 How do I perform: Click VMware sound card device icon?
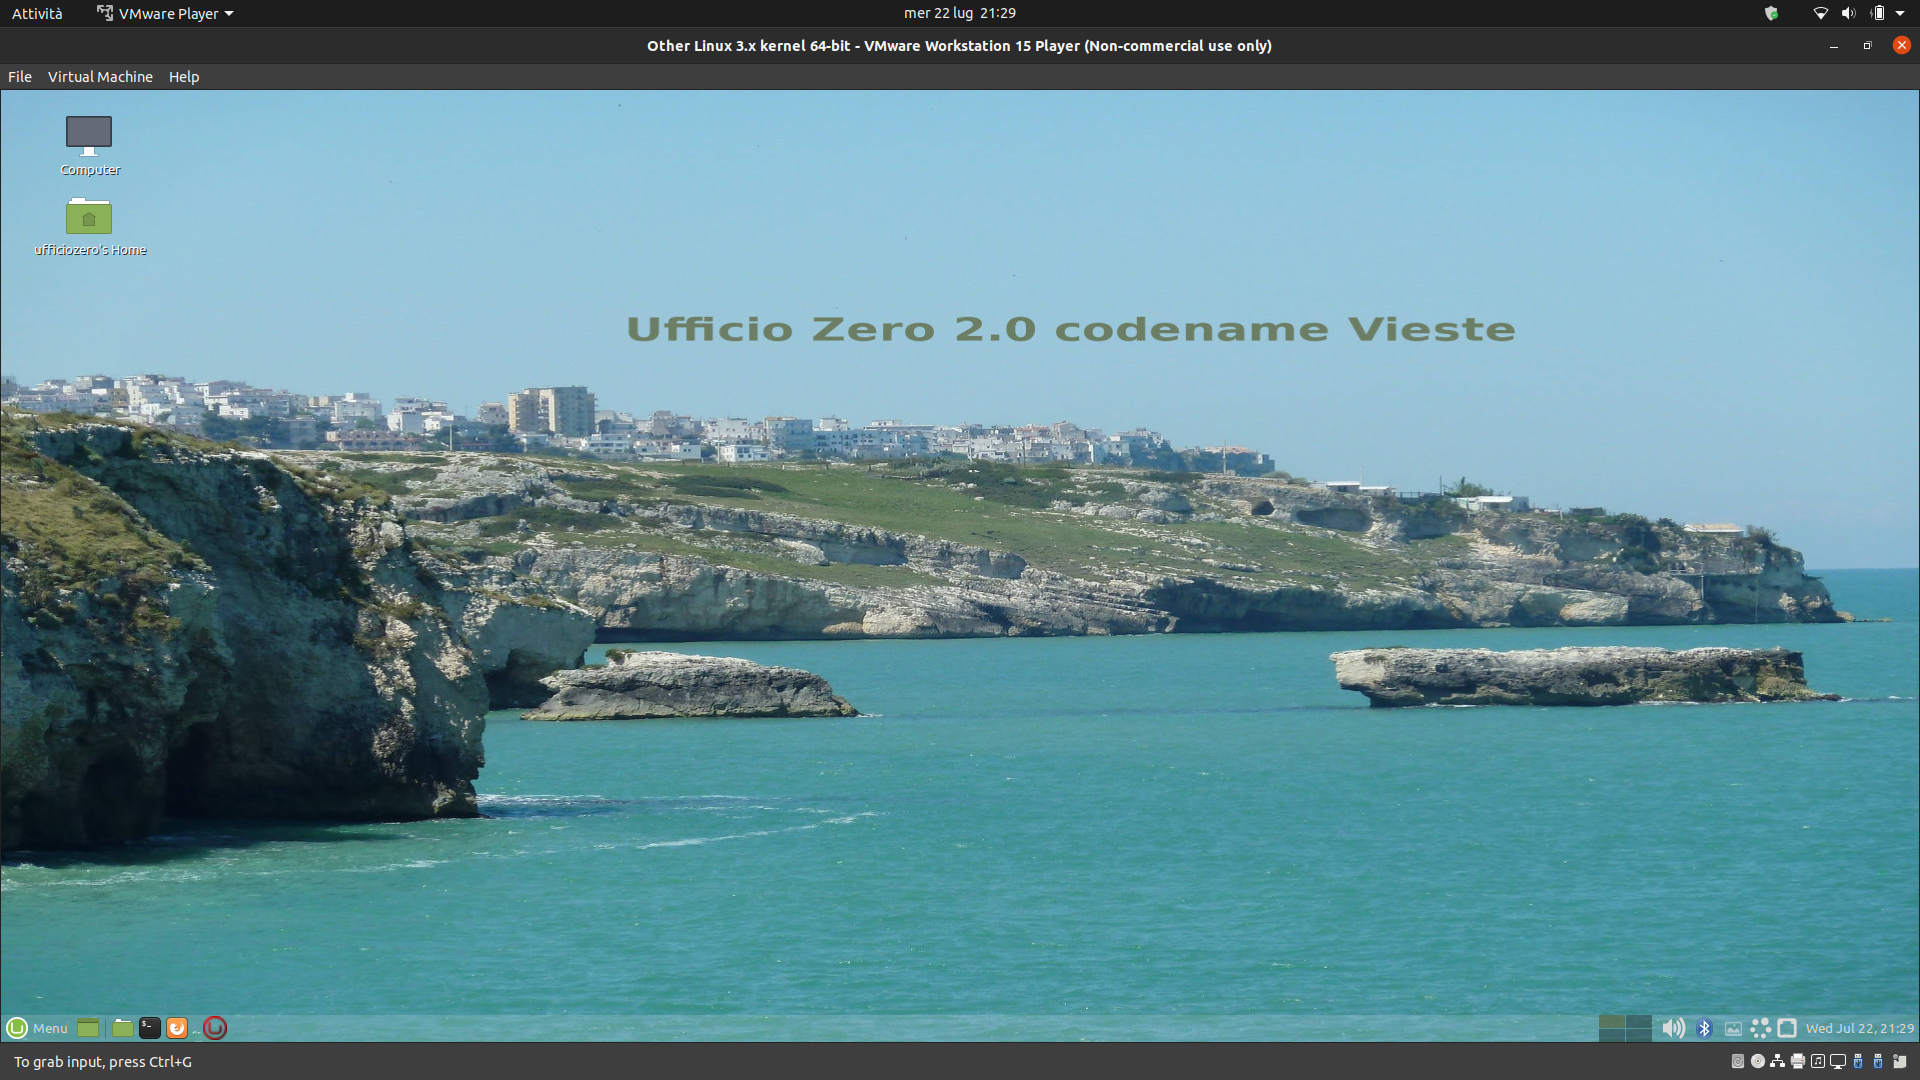(x=1818, y=1061)
